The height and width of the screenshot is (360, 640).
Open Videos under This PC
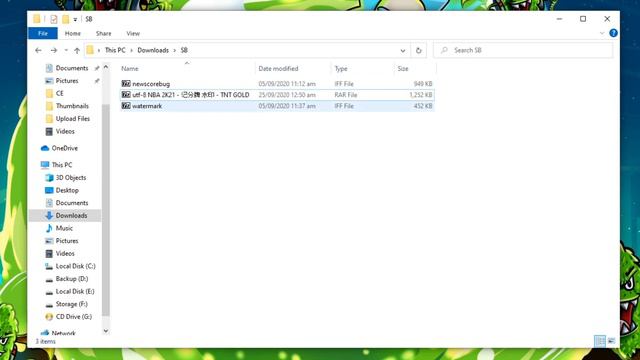[x=65, y=253]
